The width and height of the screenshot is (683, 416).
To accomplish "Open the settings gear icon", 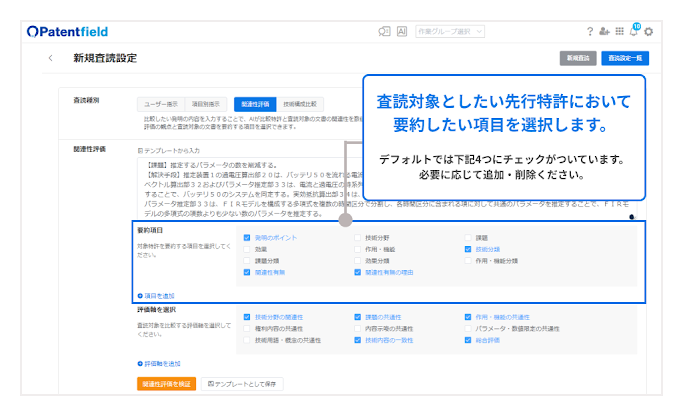I will pos(649,32).
